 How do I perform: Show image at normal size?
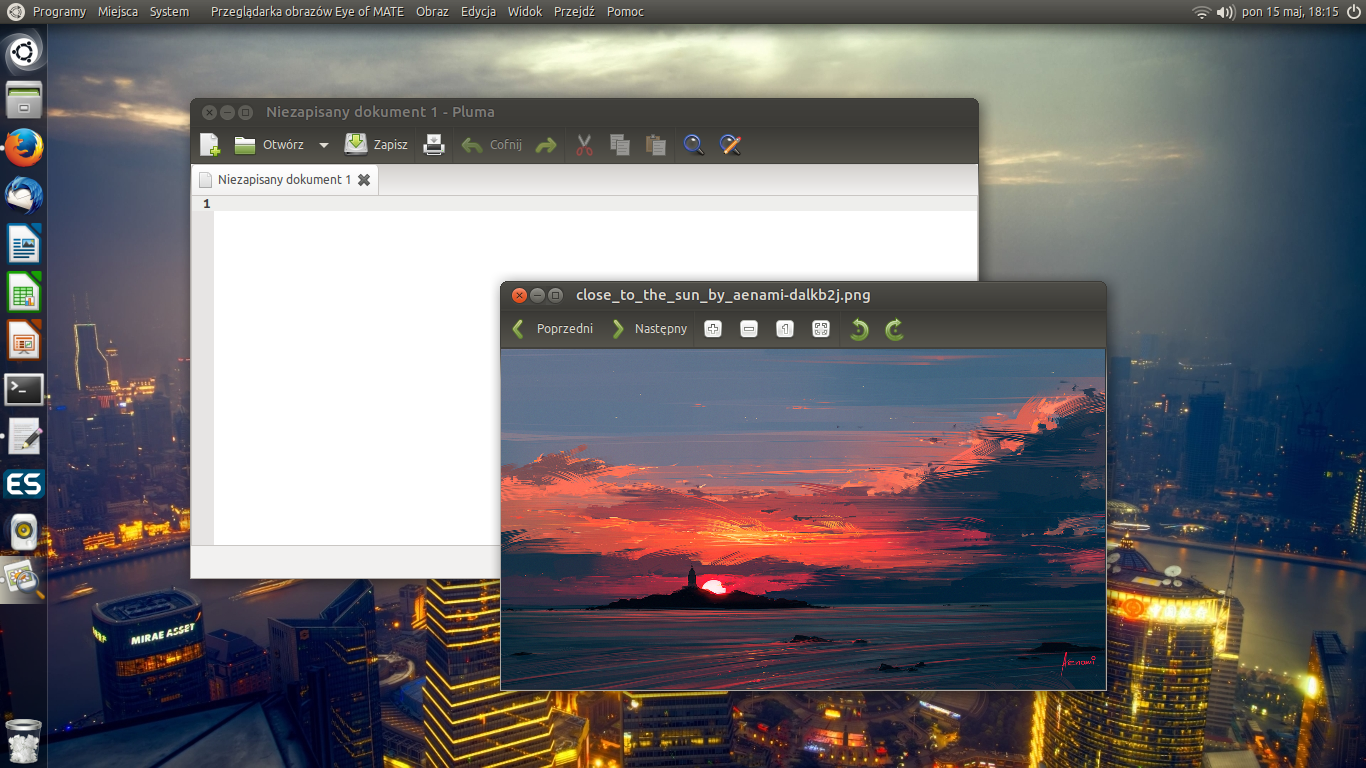tap(785, 329)
